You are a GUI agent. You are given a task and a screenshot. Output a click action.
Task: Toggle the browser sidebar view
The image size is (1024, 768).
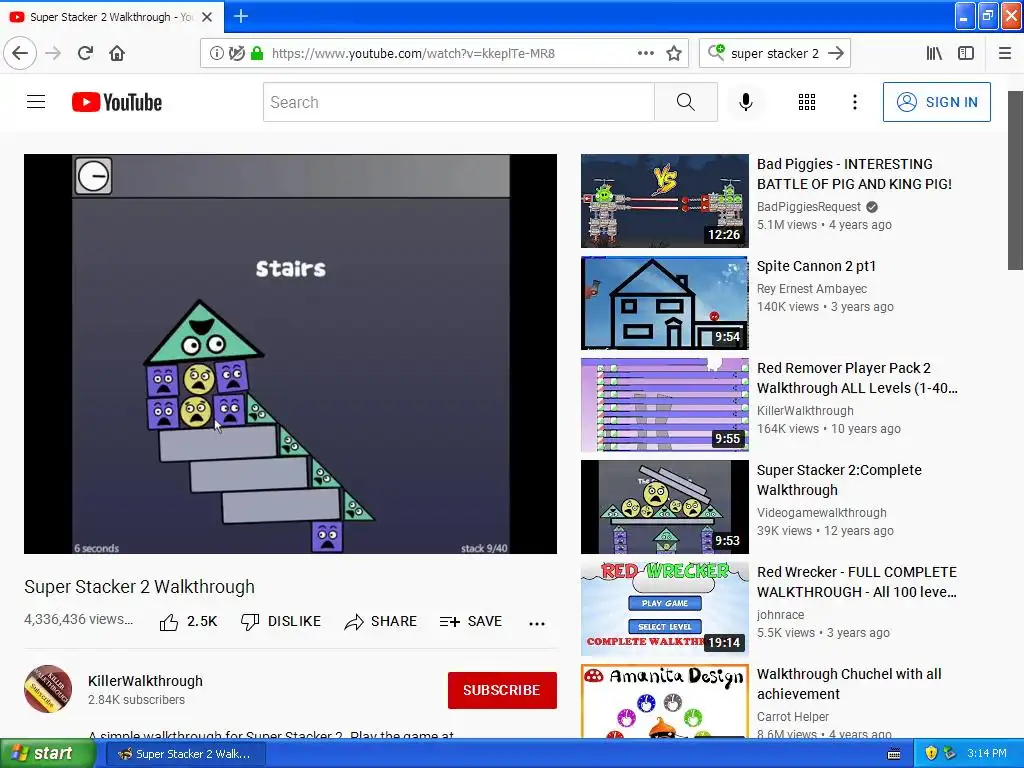tap(966, 53)
